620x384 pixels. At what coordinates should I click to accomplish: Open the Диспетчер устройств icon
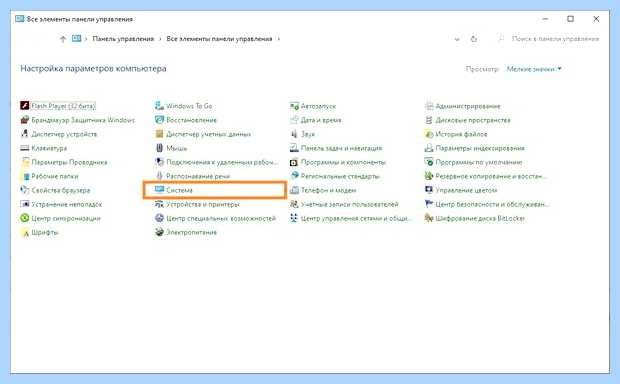pyautogui.click(x=25, y=134)
